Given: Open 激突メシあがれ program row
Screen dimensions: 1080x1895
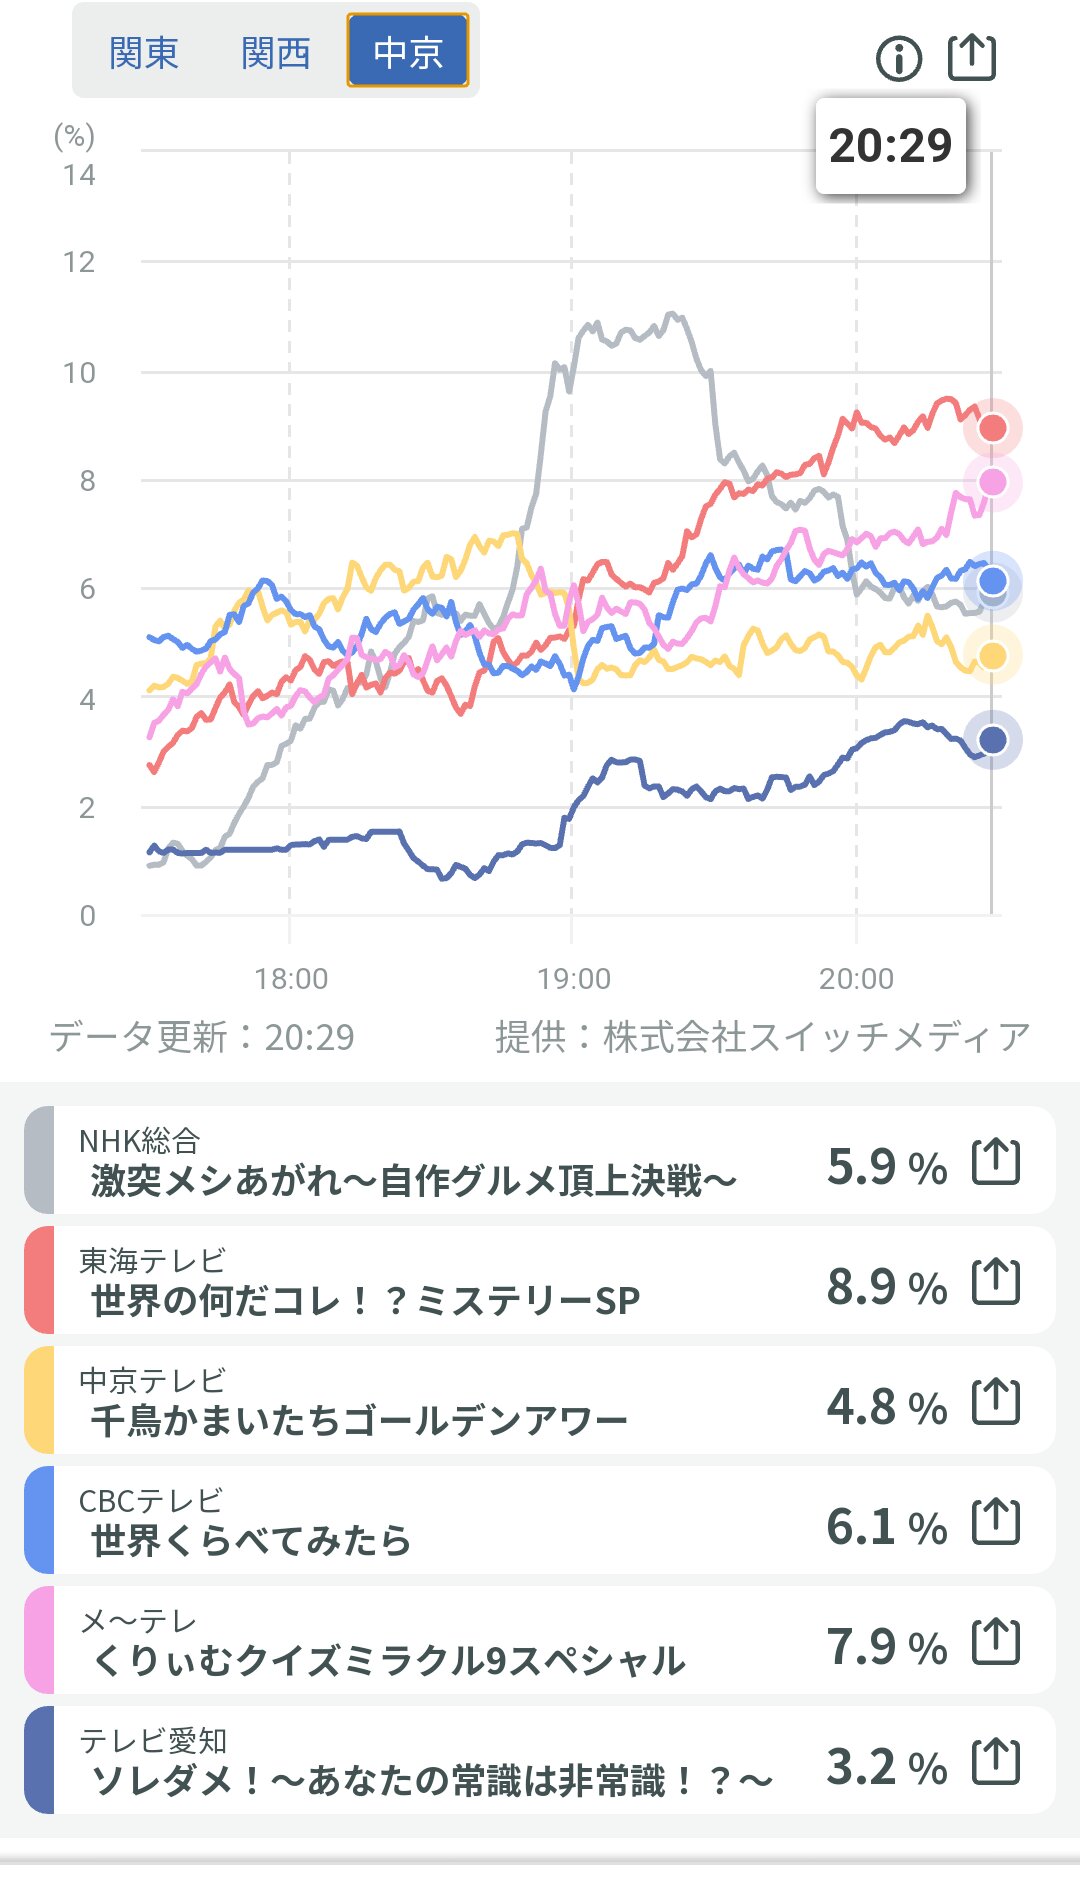Looking at the screenshot, I should (x=412, y=1181).
